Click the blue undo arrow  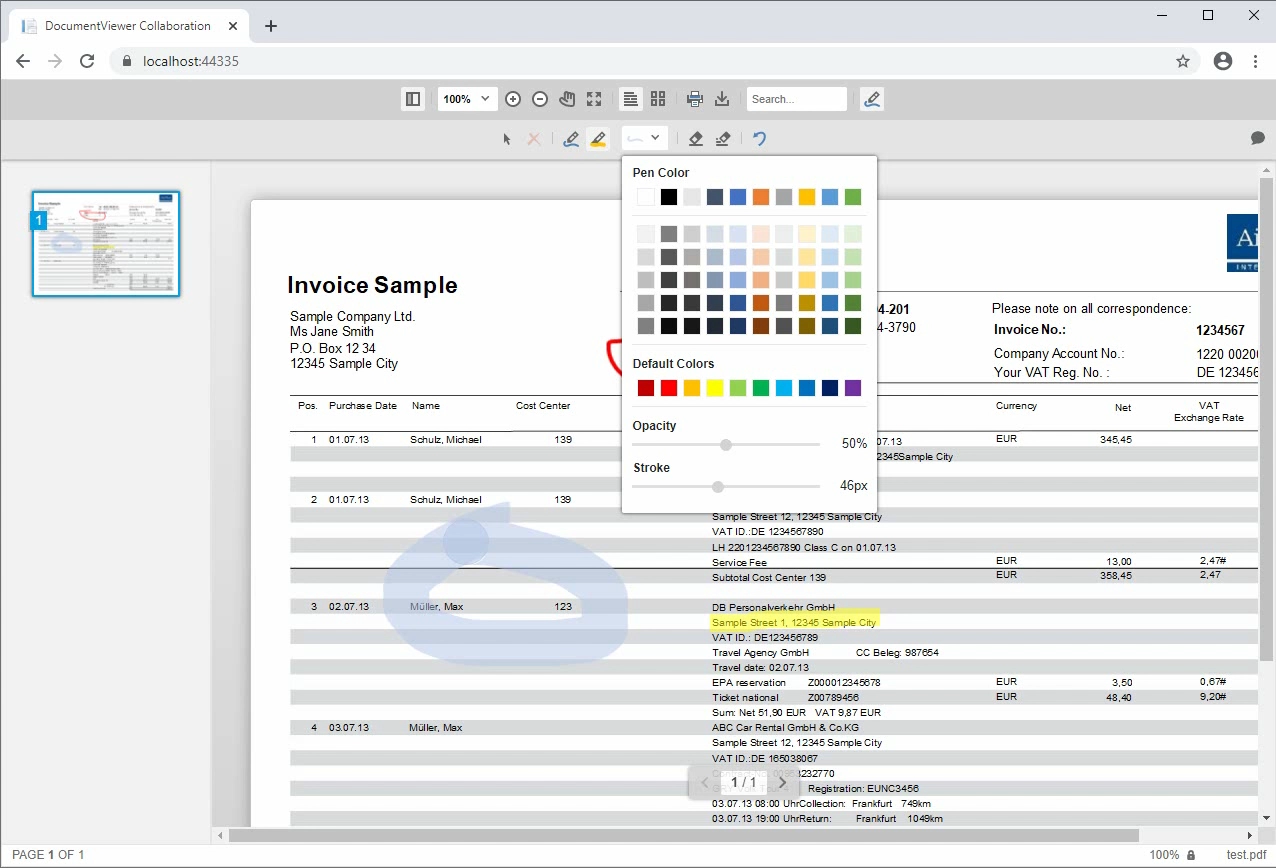[x=760, y=139]
